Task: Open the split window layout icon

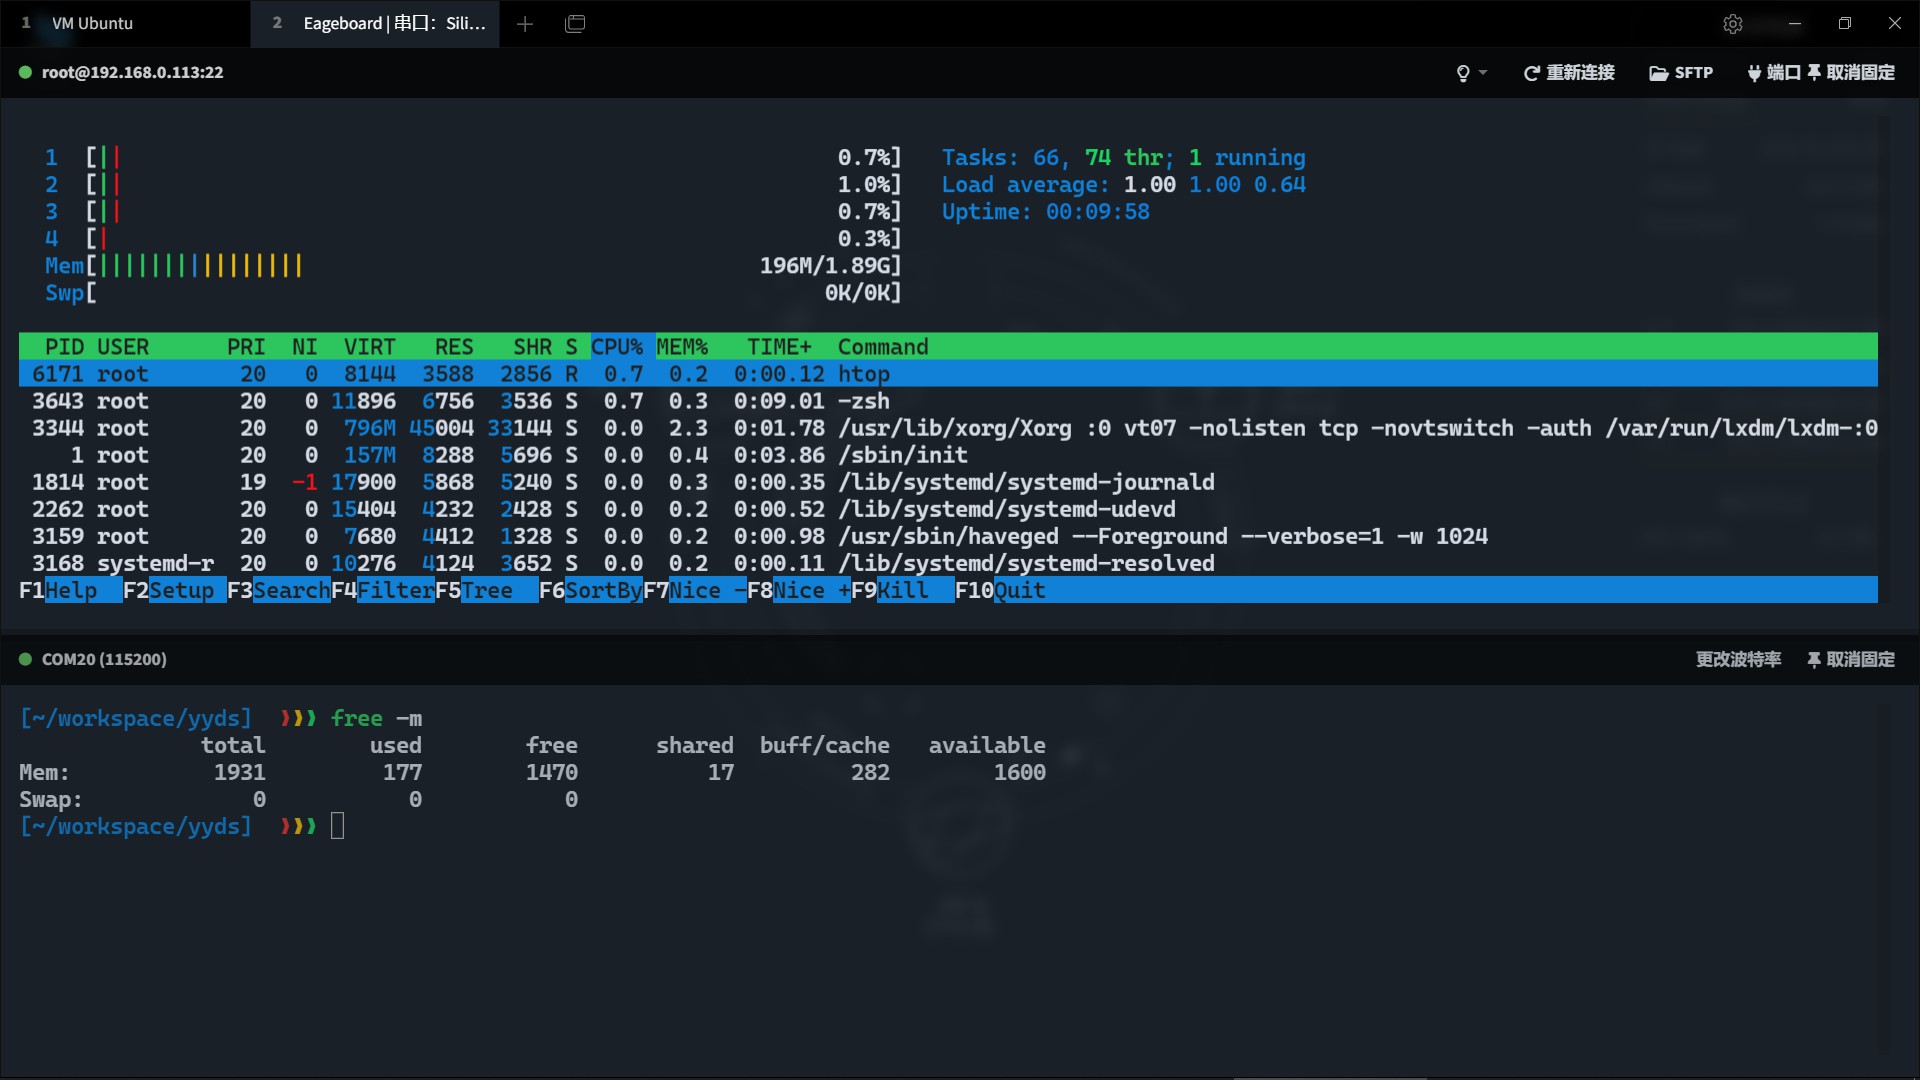Action: (575, 24)
